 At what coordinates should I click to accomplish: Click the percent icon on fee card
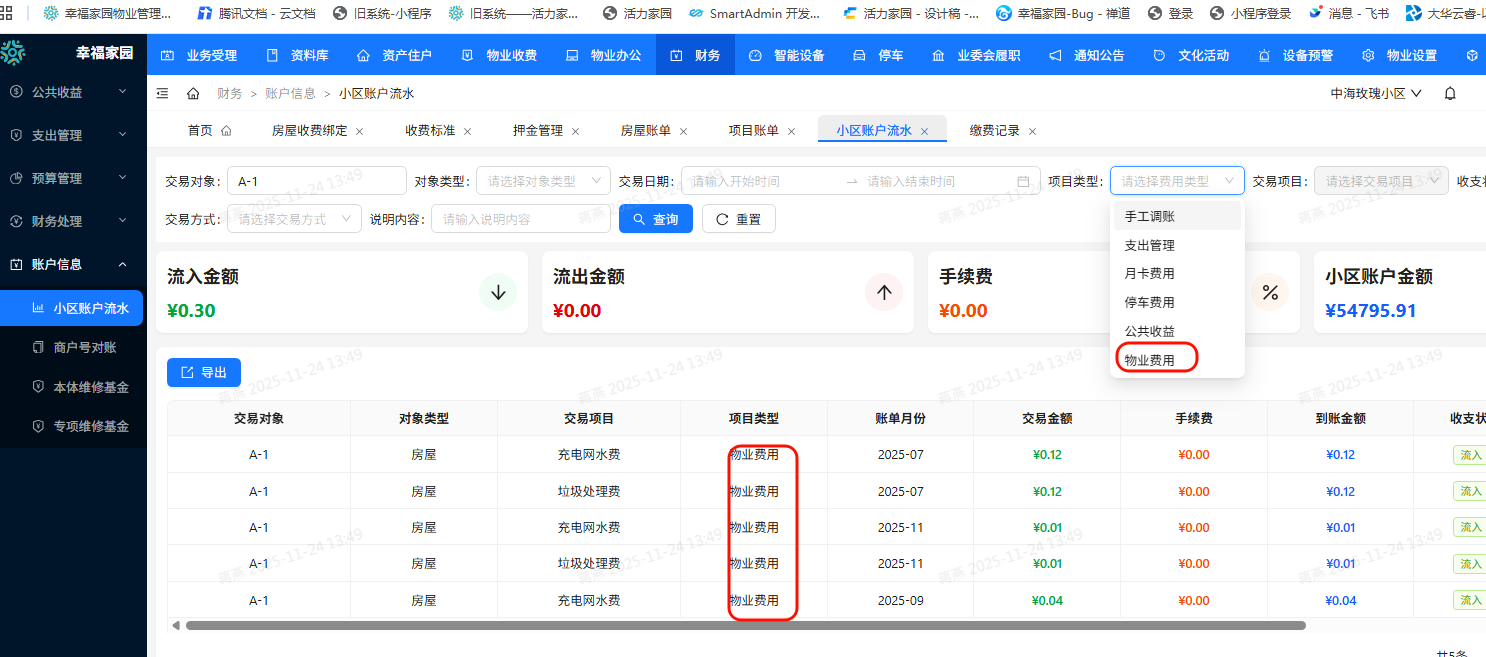tap(1270, 292)
